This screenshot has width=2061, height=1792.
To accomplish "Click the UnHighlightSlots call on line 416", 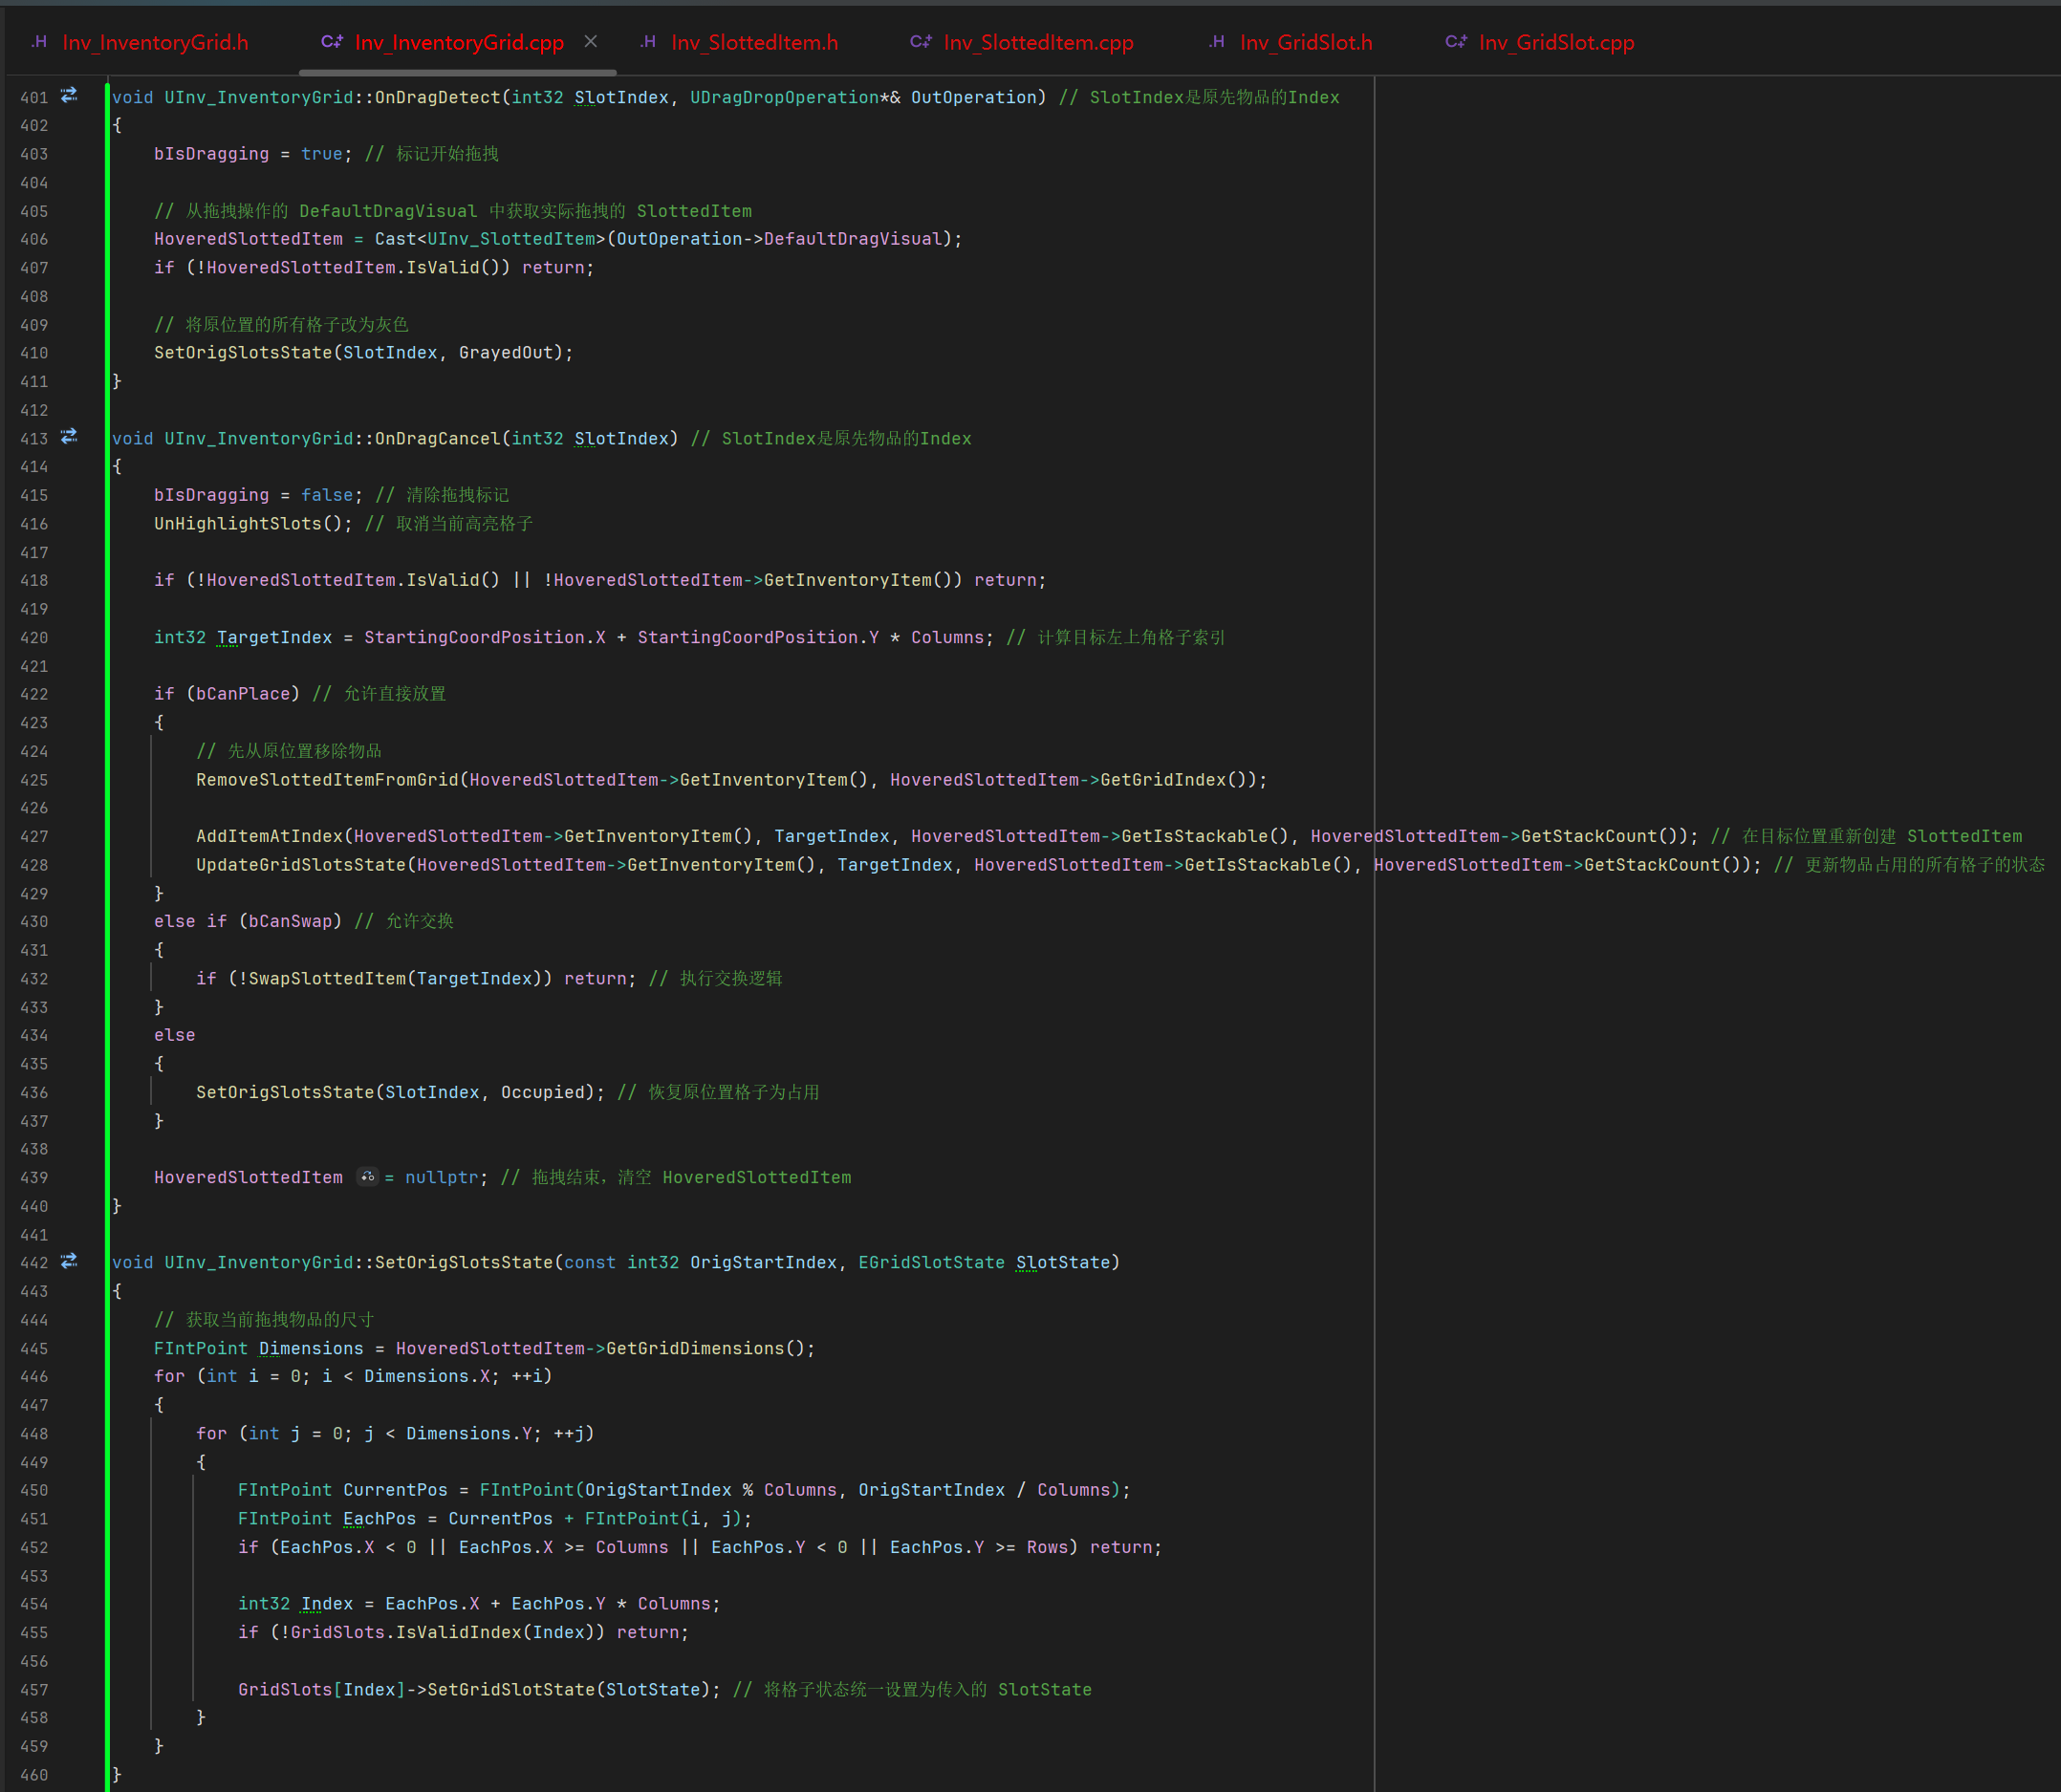I will click(238, 523).
